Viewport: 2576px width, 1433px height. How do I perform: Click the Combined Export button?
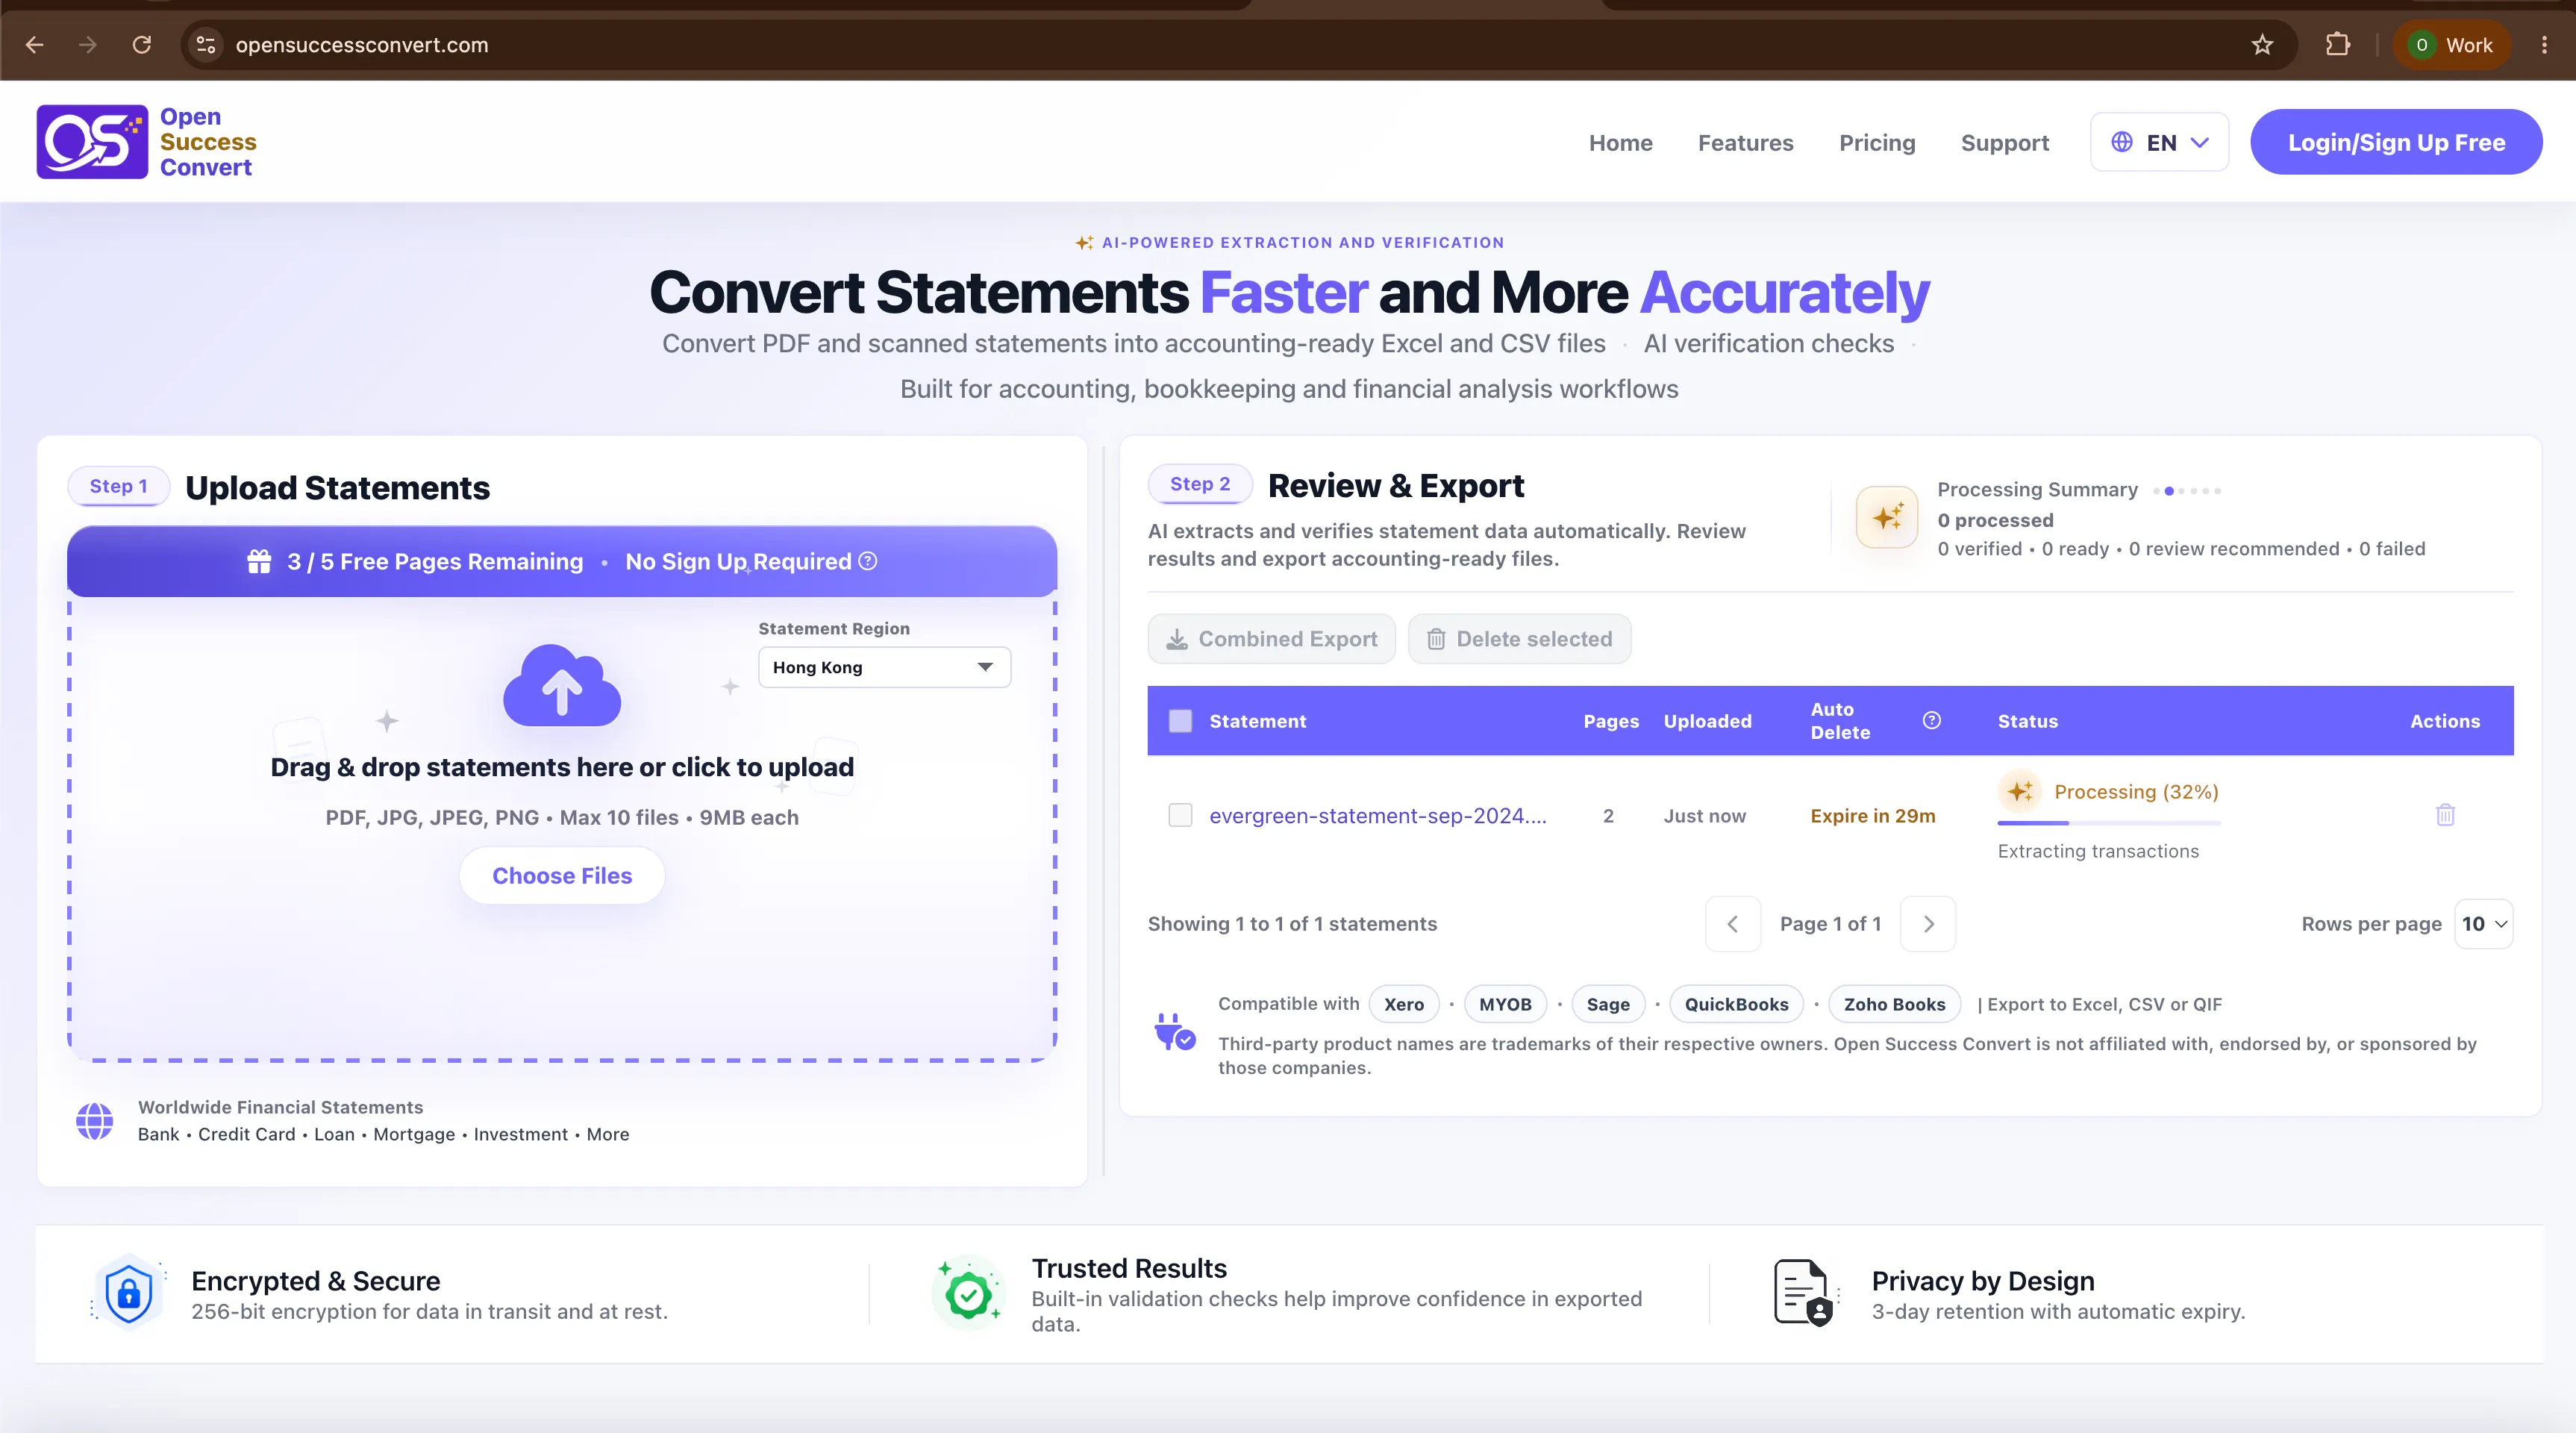1271,638
